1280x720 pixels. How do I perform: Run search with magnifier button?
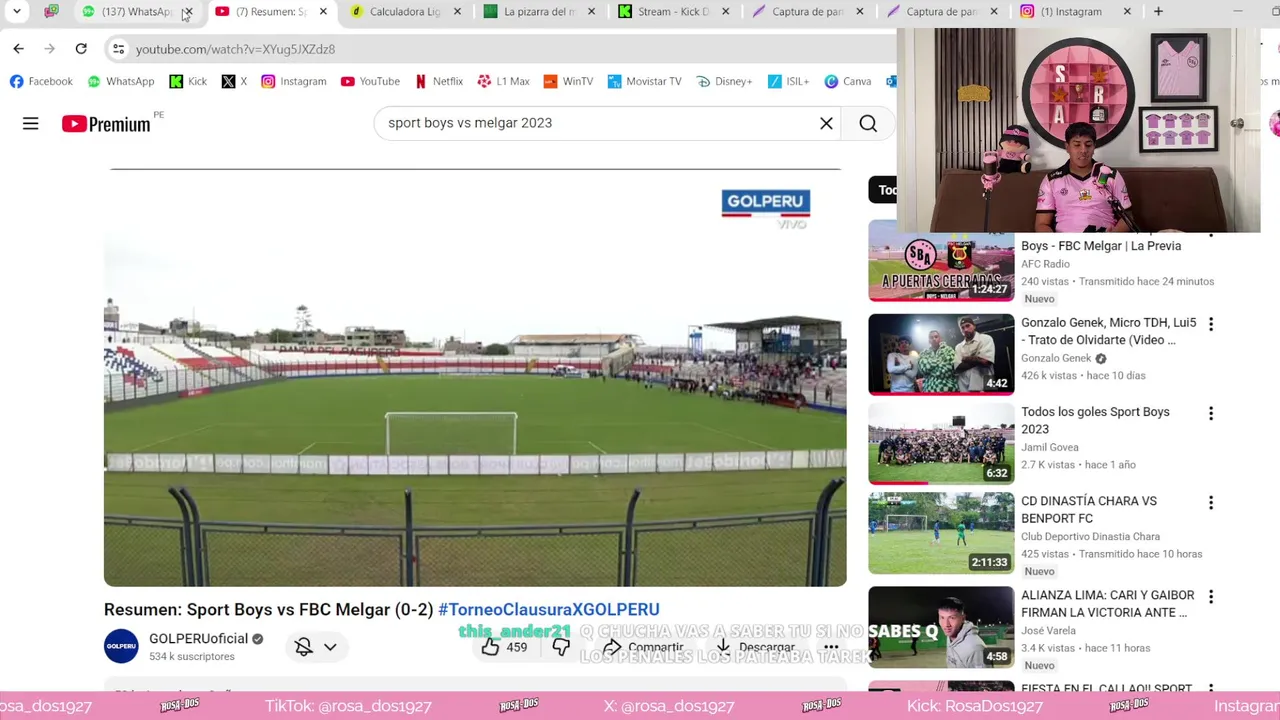868,123
